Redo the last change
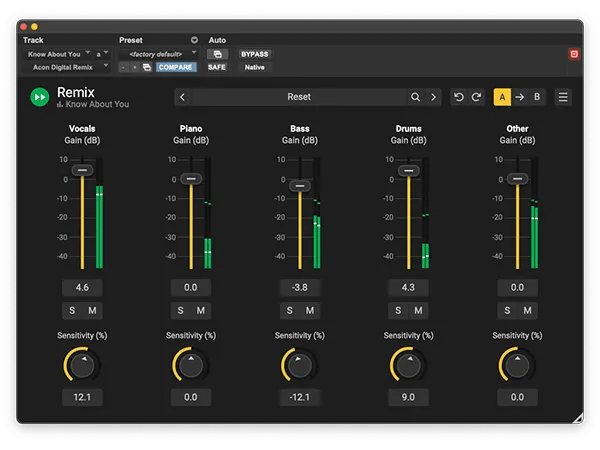 tap(476, 97)
